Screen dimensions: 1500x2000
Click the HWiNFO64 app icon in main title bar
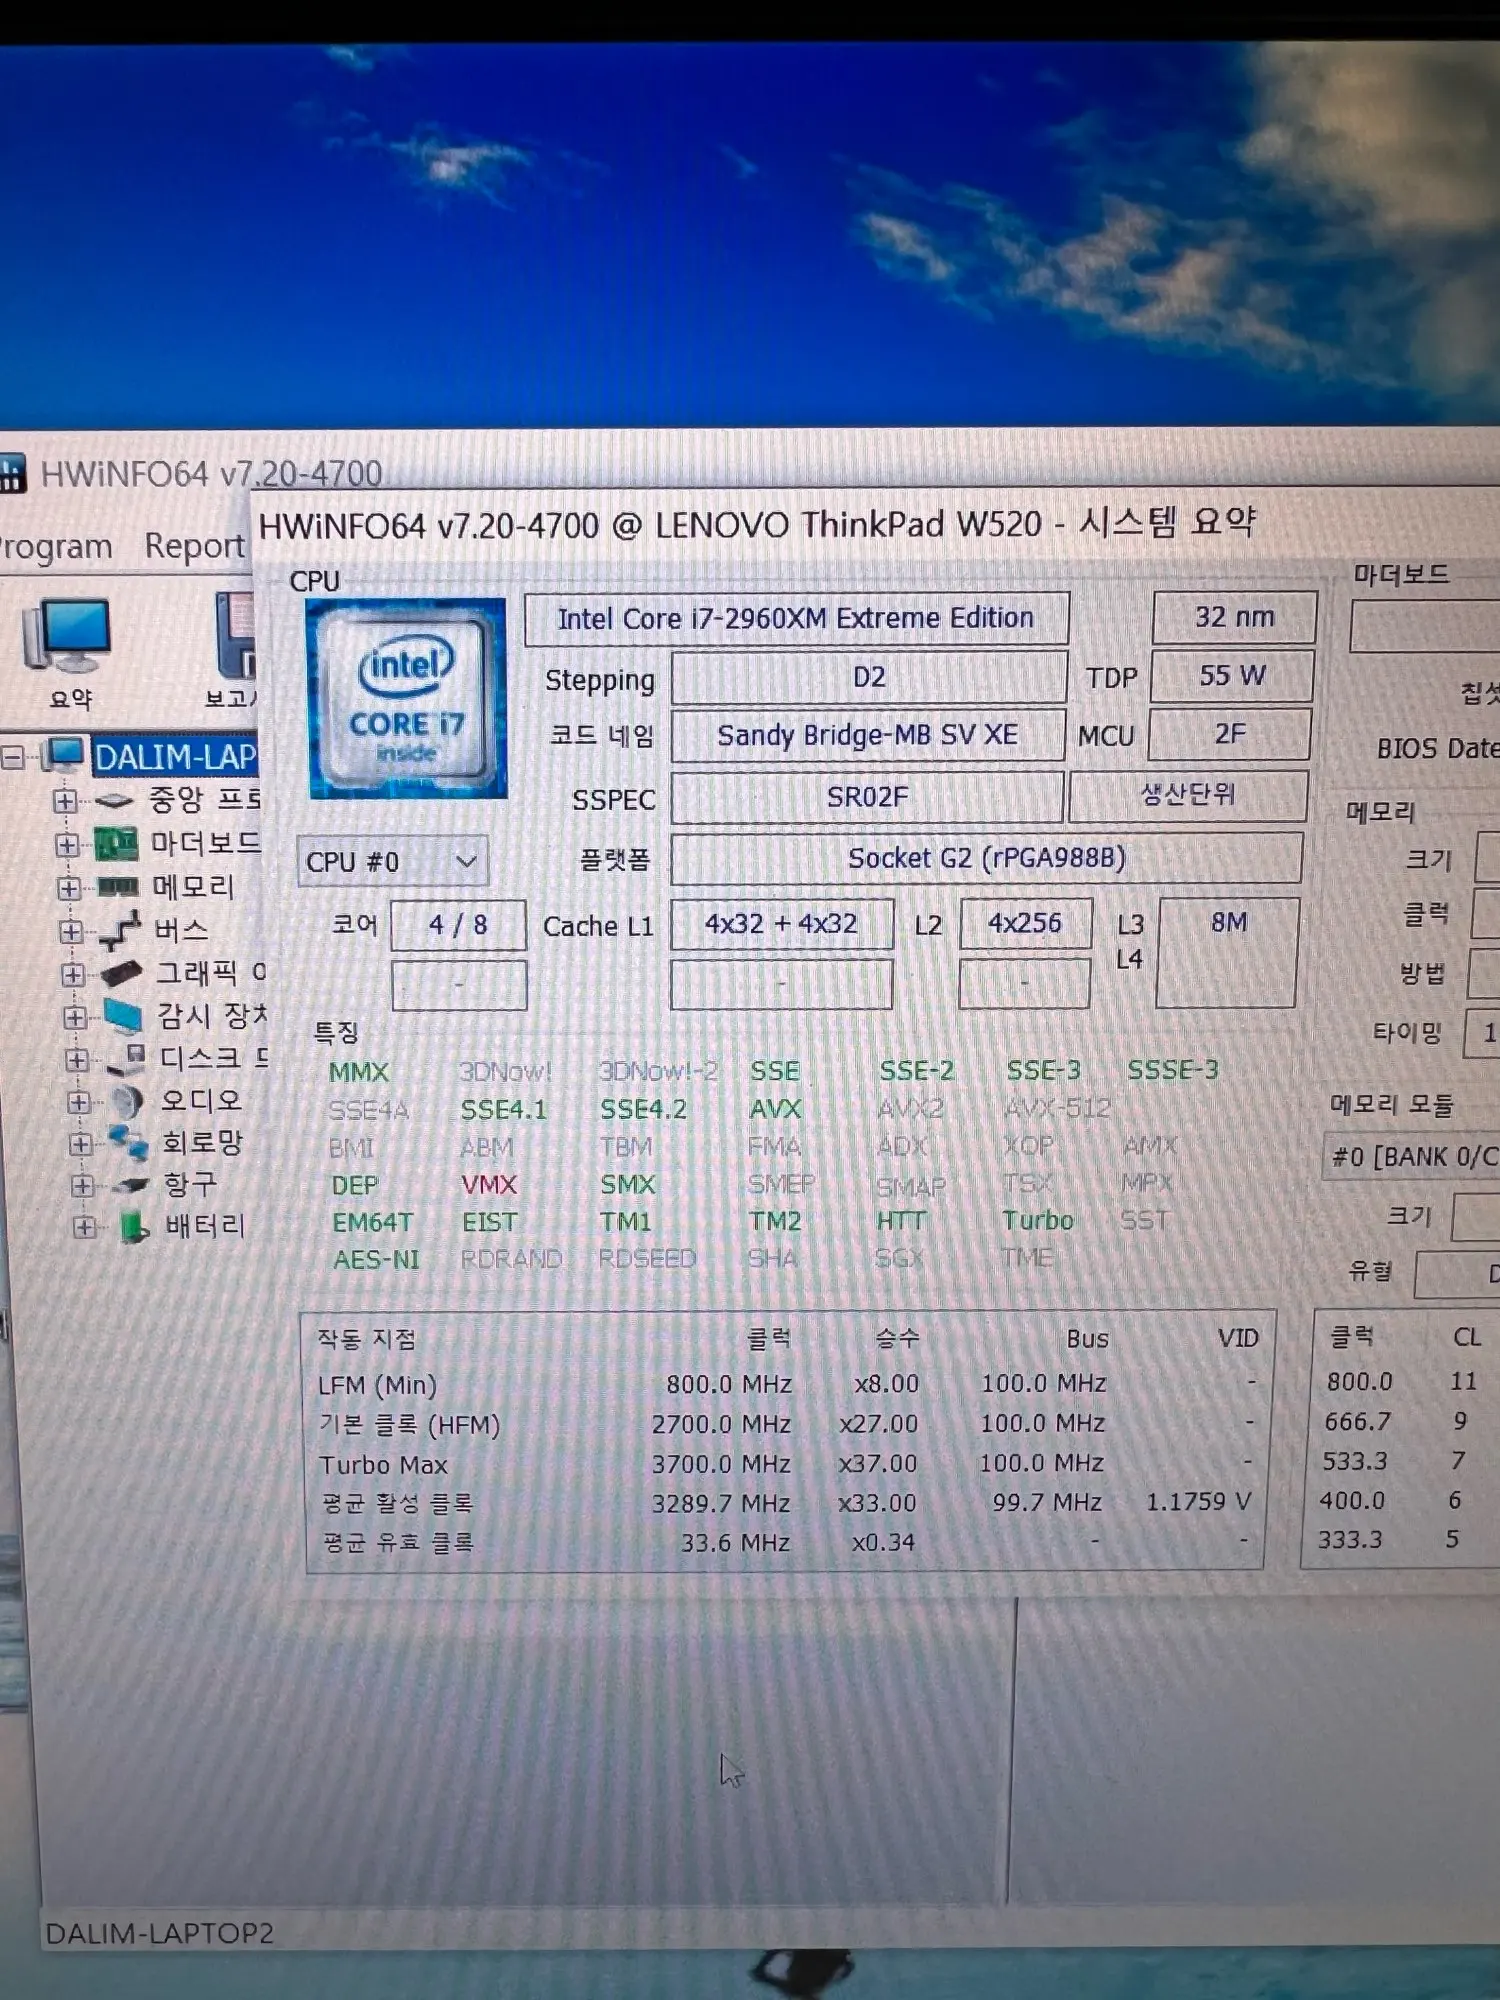coord(12,474)
